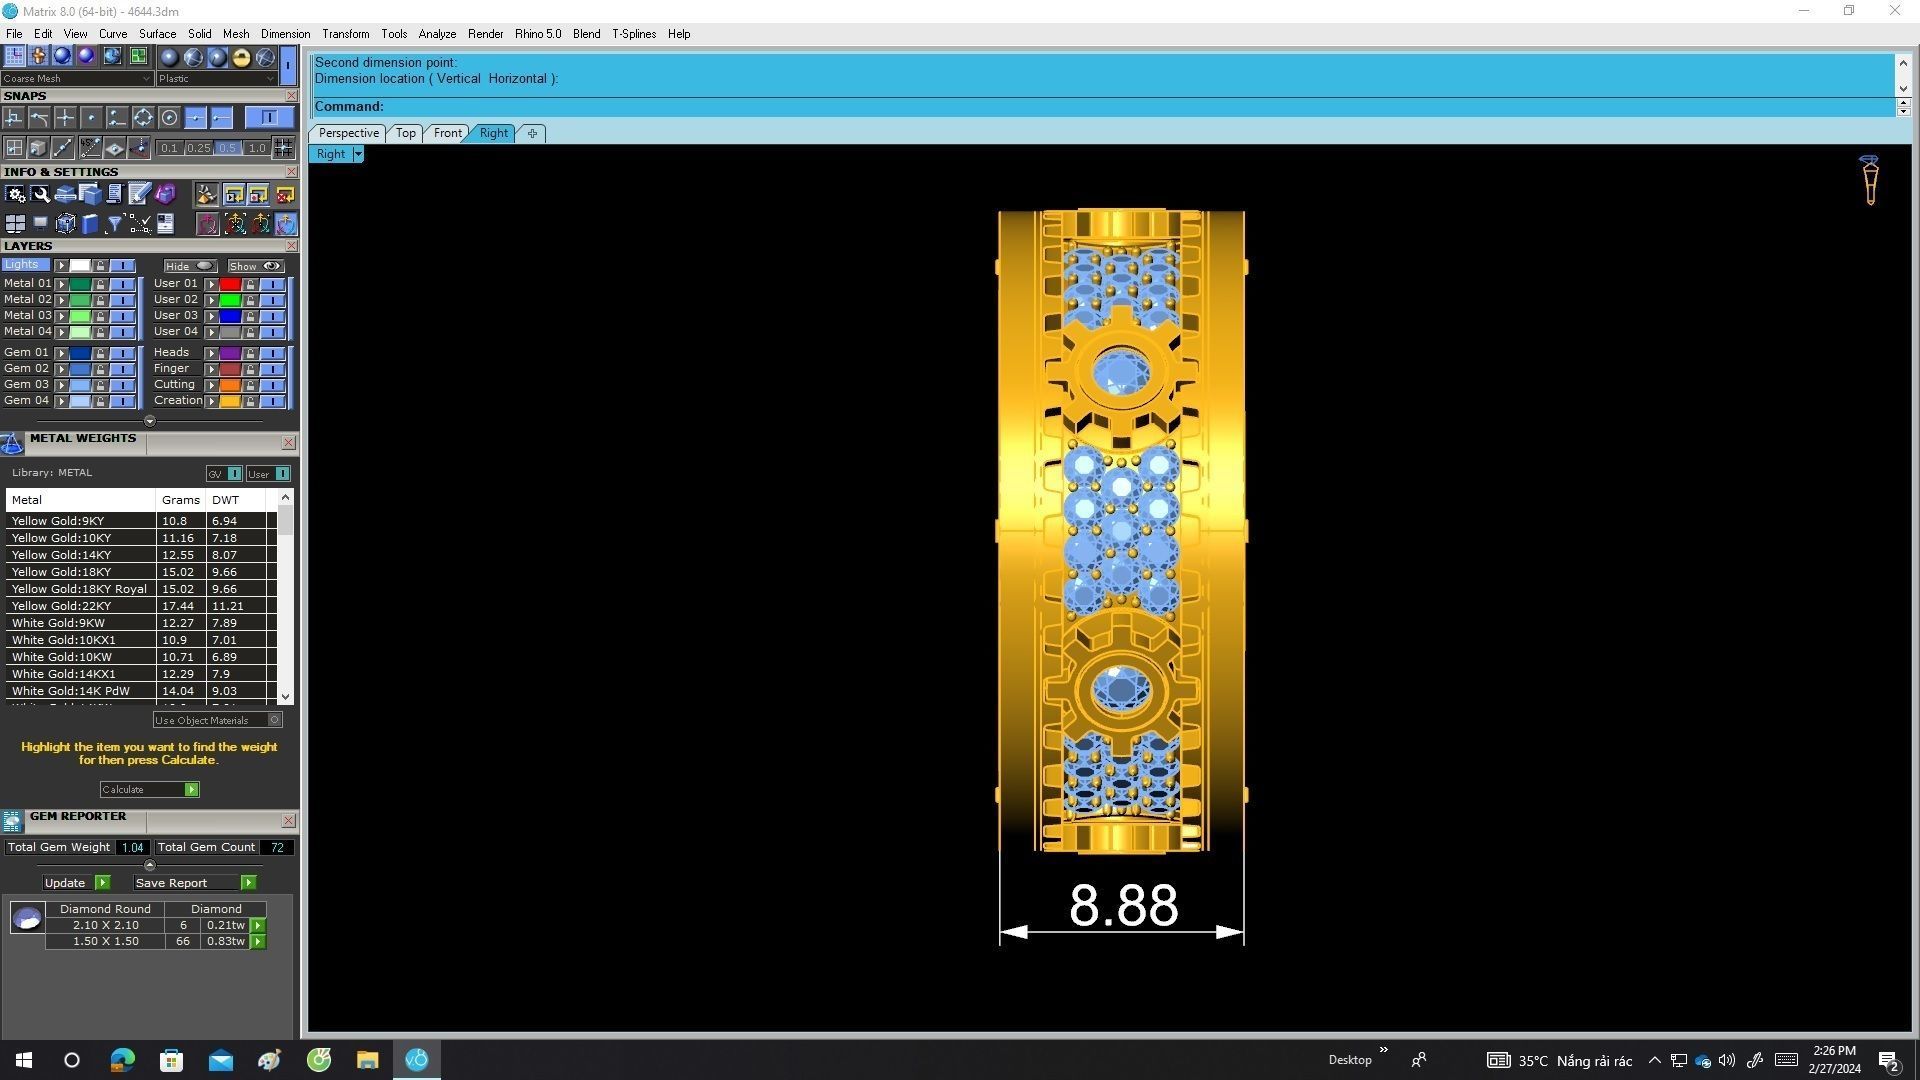Screen dimensions: 1920x1080
Task: Open the T-Splines menu
Action: [633, 34]
